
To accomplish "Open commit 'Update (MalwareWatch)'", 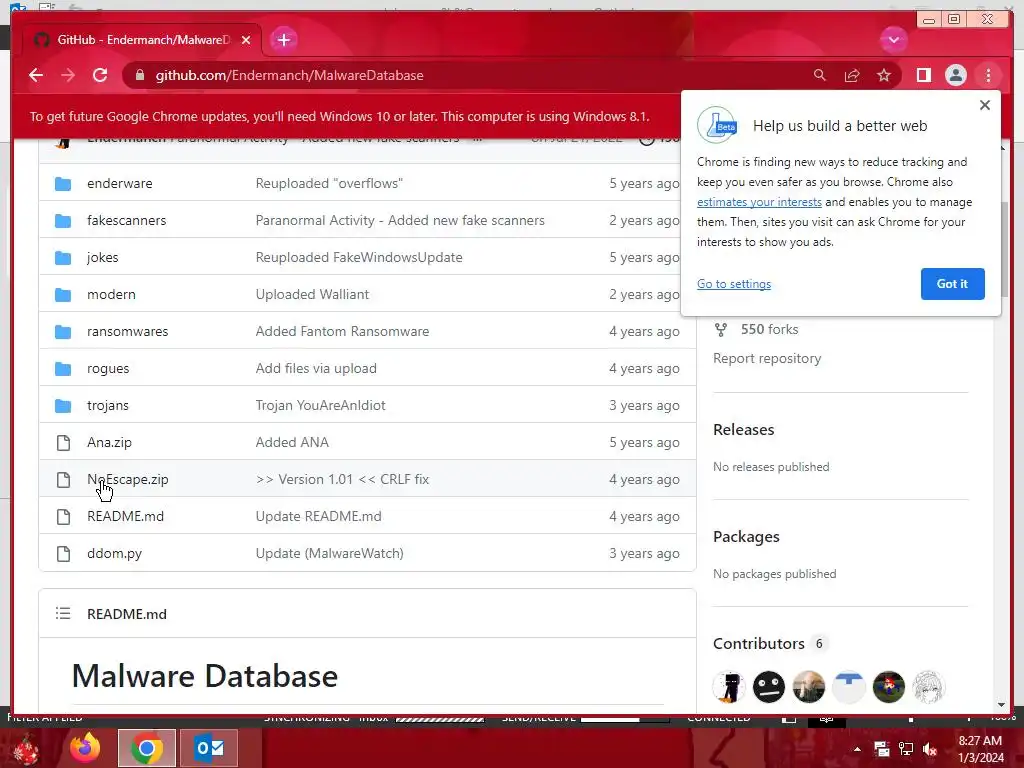I will (329, 553).
